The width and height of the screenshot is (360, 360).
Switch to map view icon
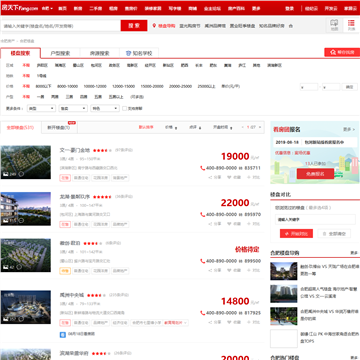point(334,25)
